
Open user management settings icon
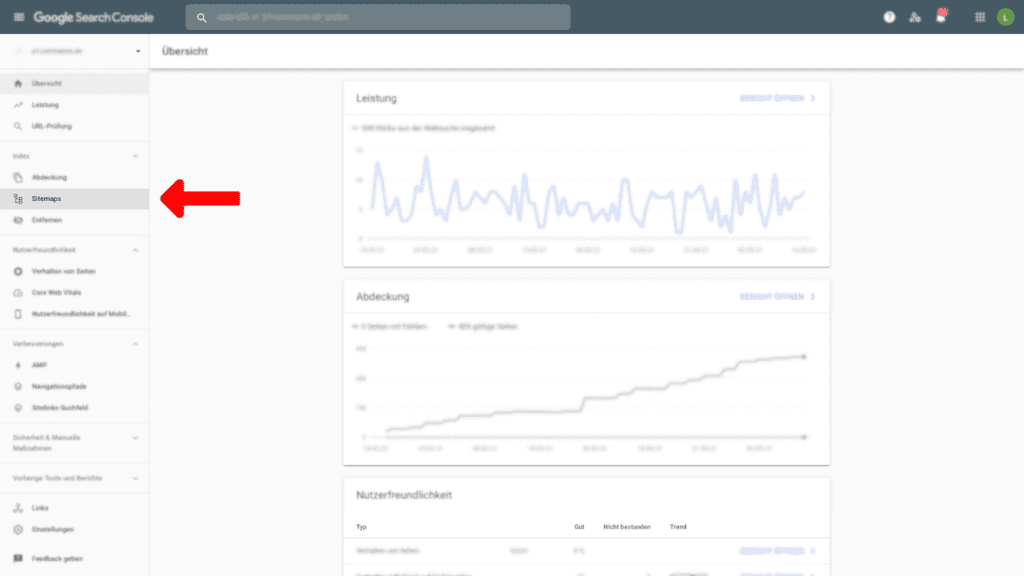[915, 18]
